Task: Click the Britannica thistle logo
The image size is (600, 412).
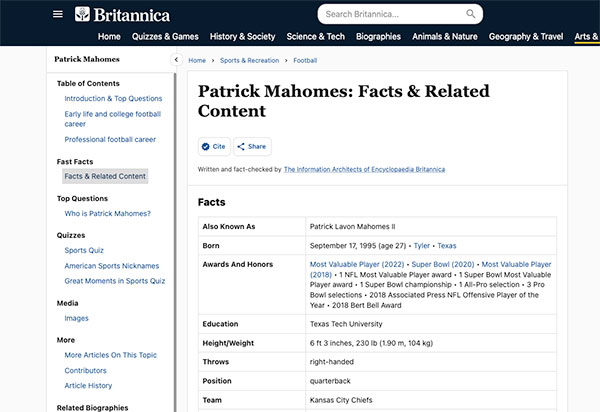Action: pyautogui.click(x=82, y=14)
